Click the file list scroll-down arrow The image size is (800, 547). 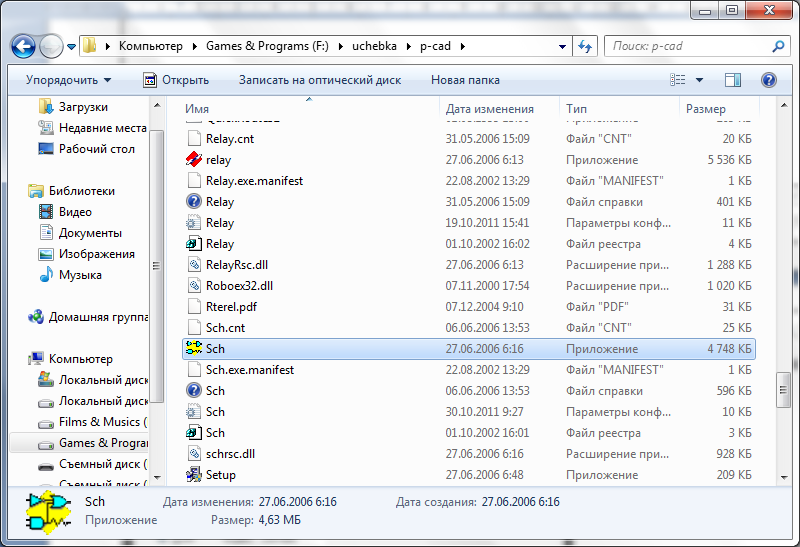point(784,477)
